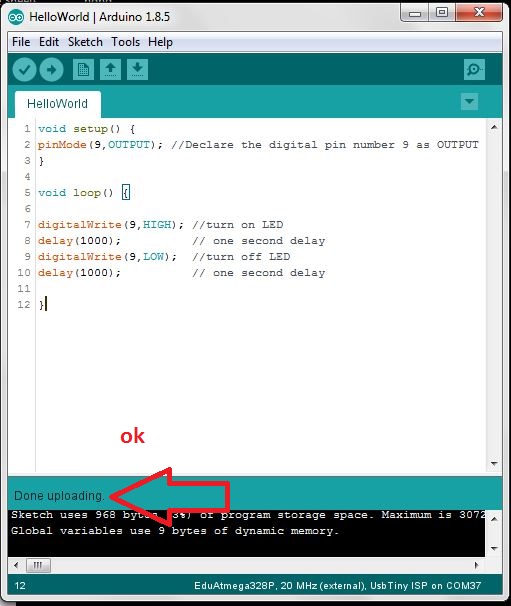Click horizontal scrollbar left arrow
The height and width of the screenshot is (606, 511).
[x=16, y=565]
